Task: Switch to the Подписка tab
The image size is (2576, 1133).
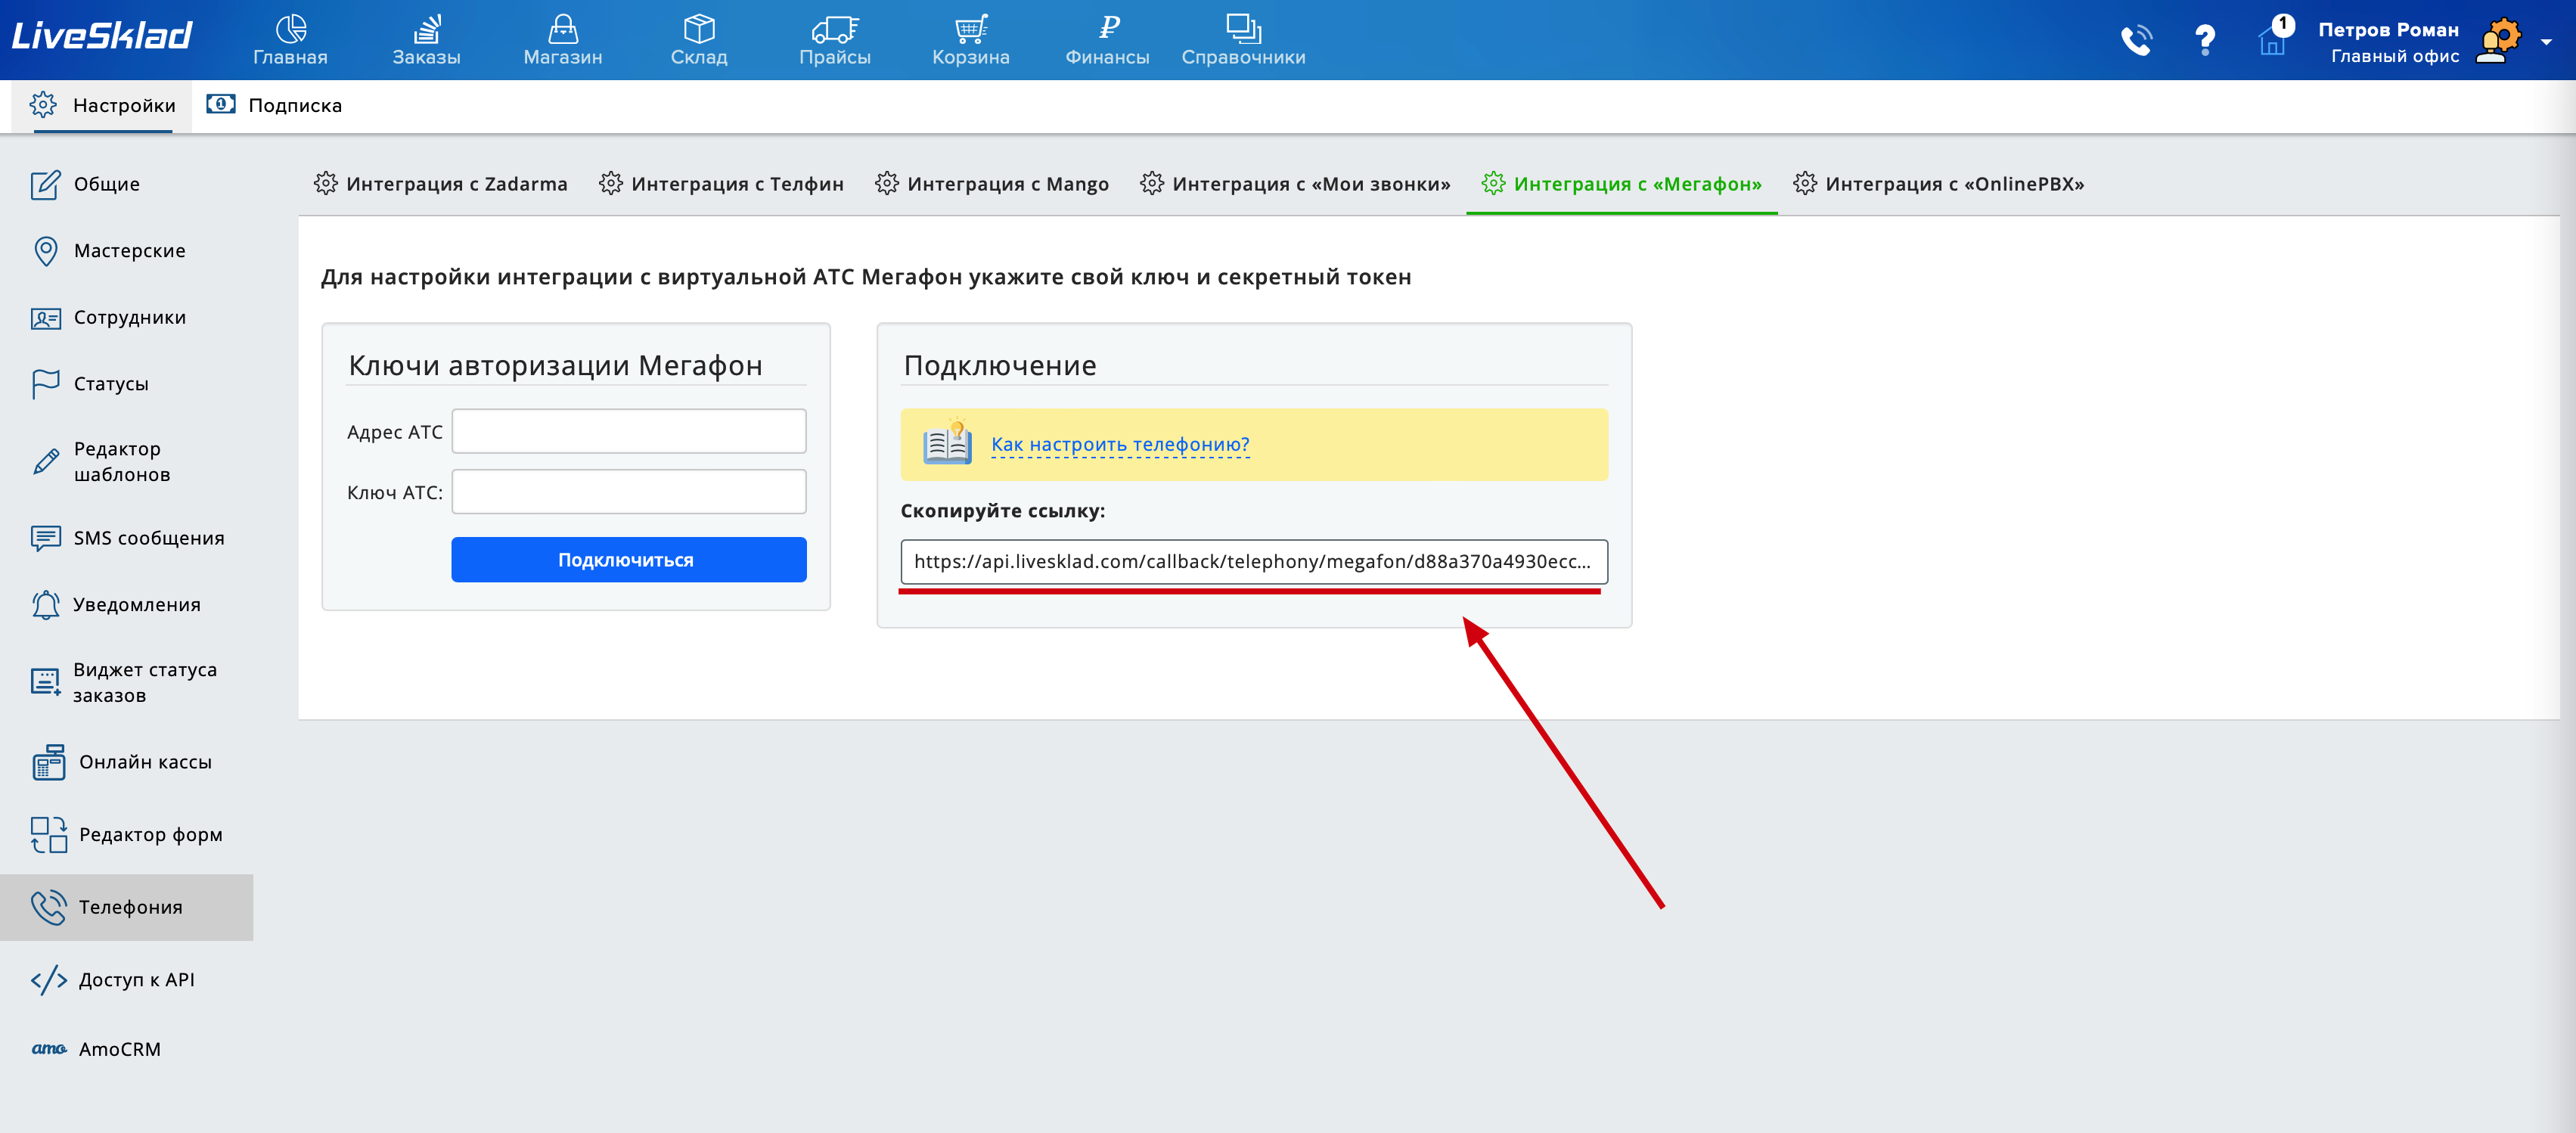Action: (x=274, y=106)
